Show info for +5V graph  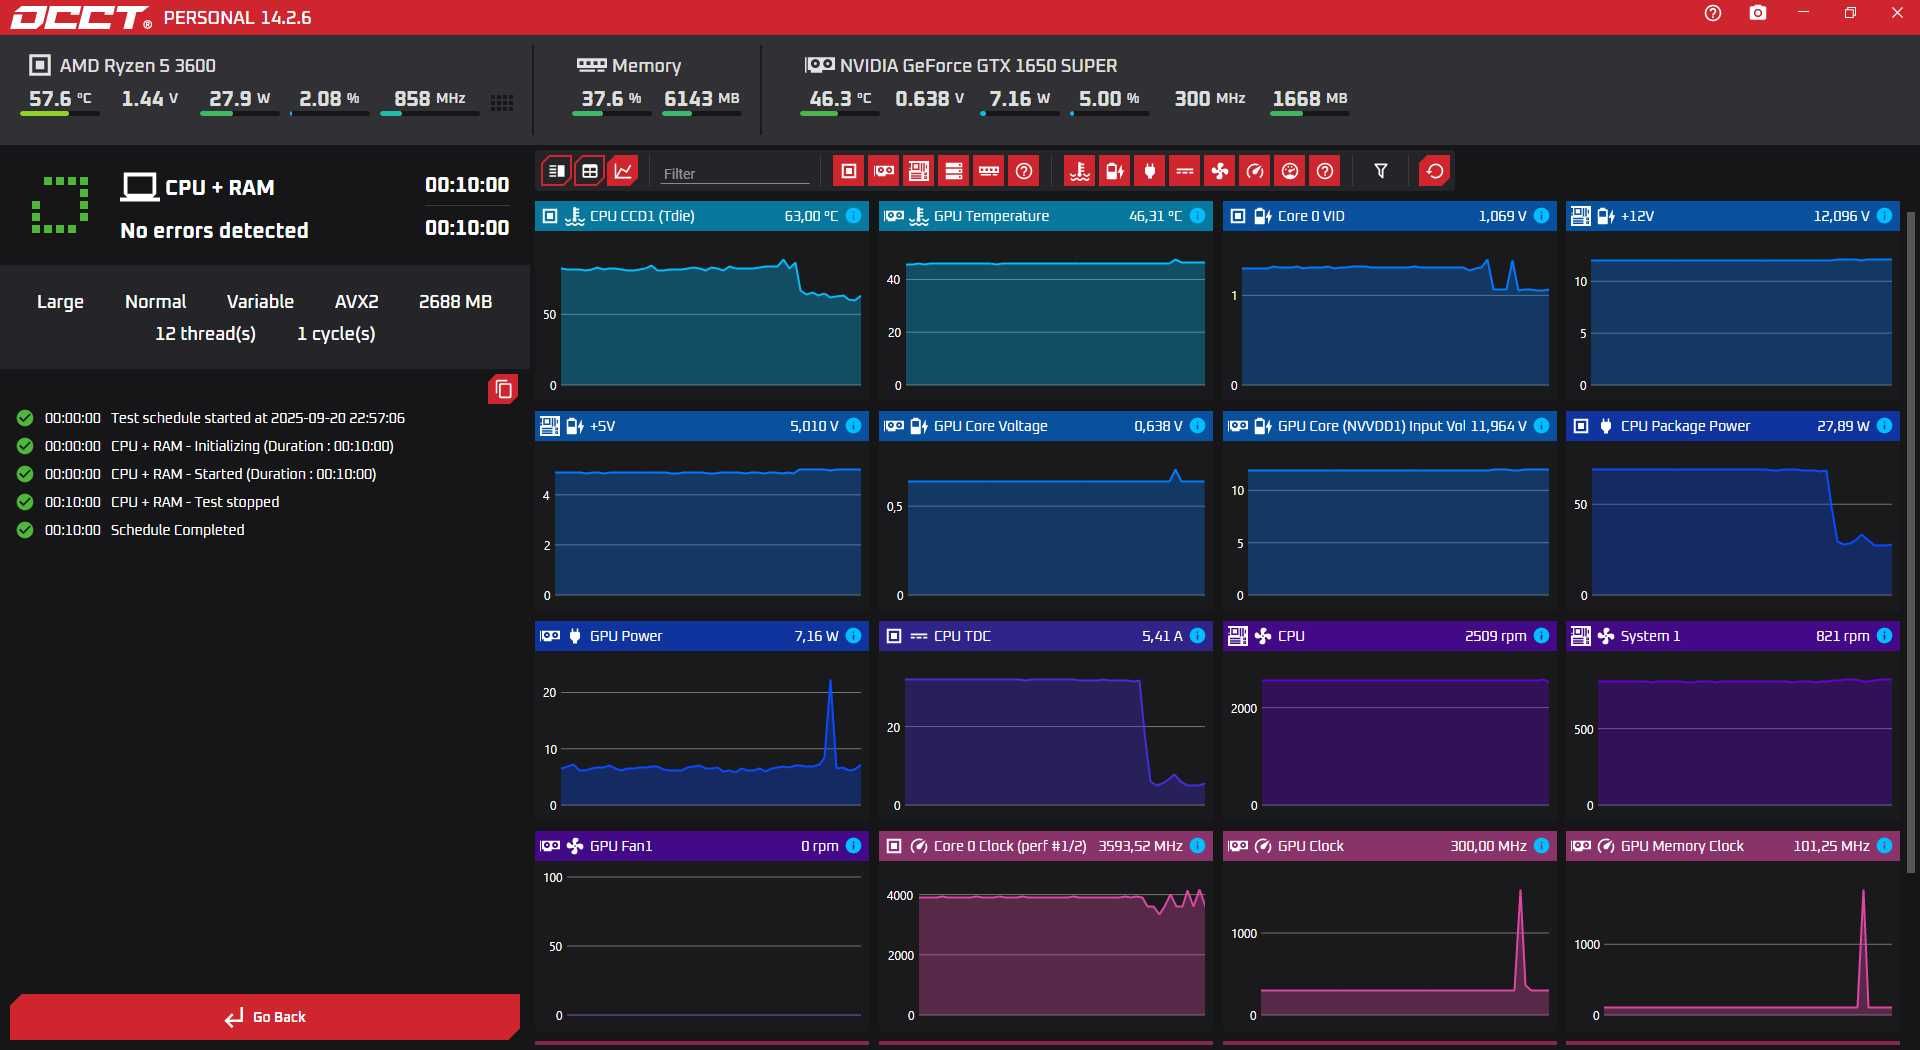854,426
